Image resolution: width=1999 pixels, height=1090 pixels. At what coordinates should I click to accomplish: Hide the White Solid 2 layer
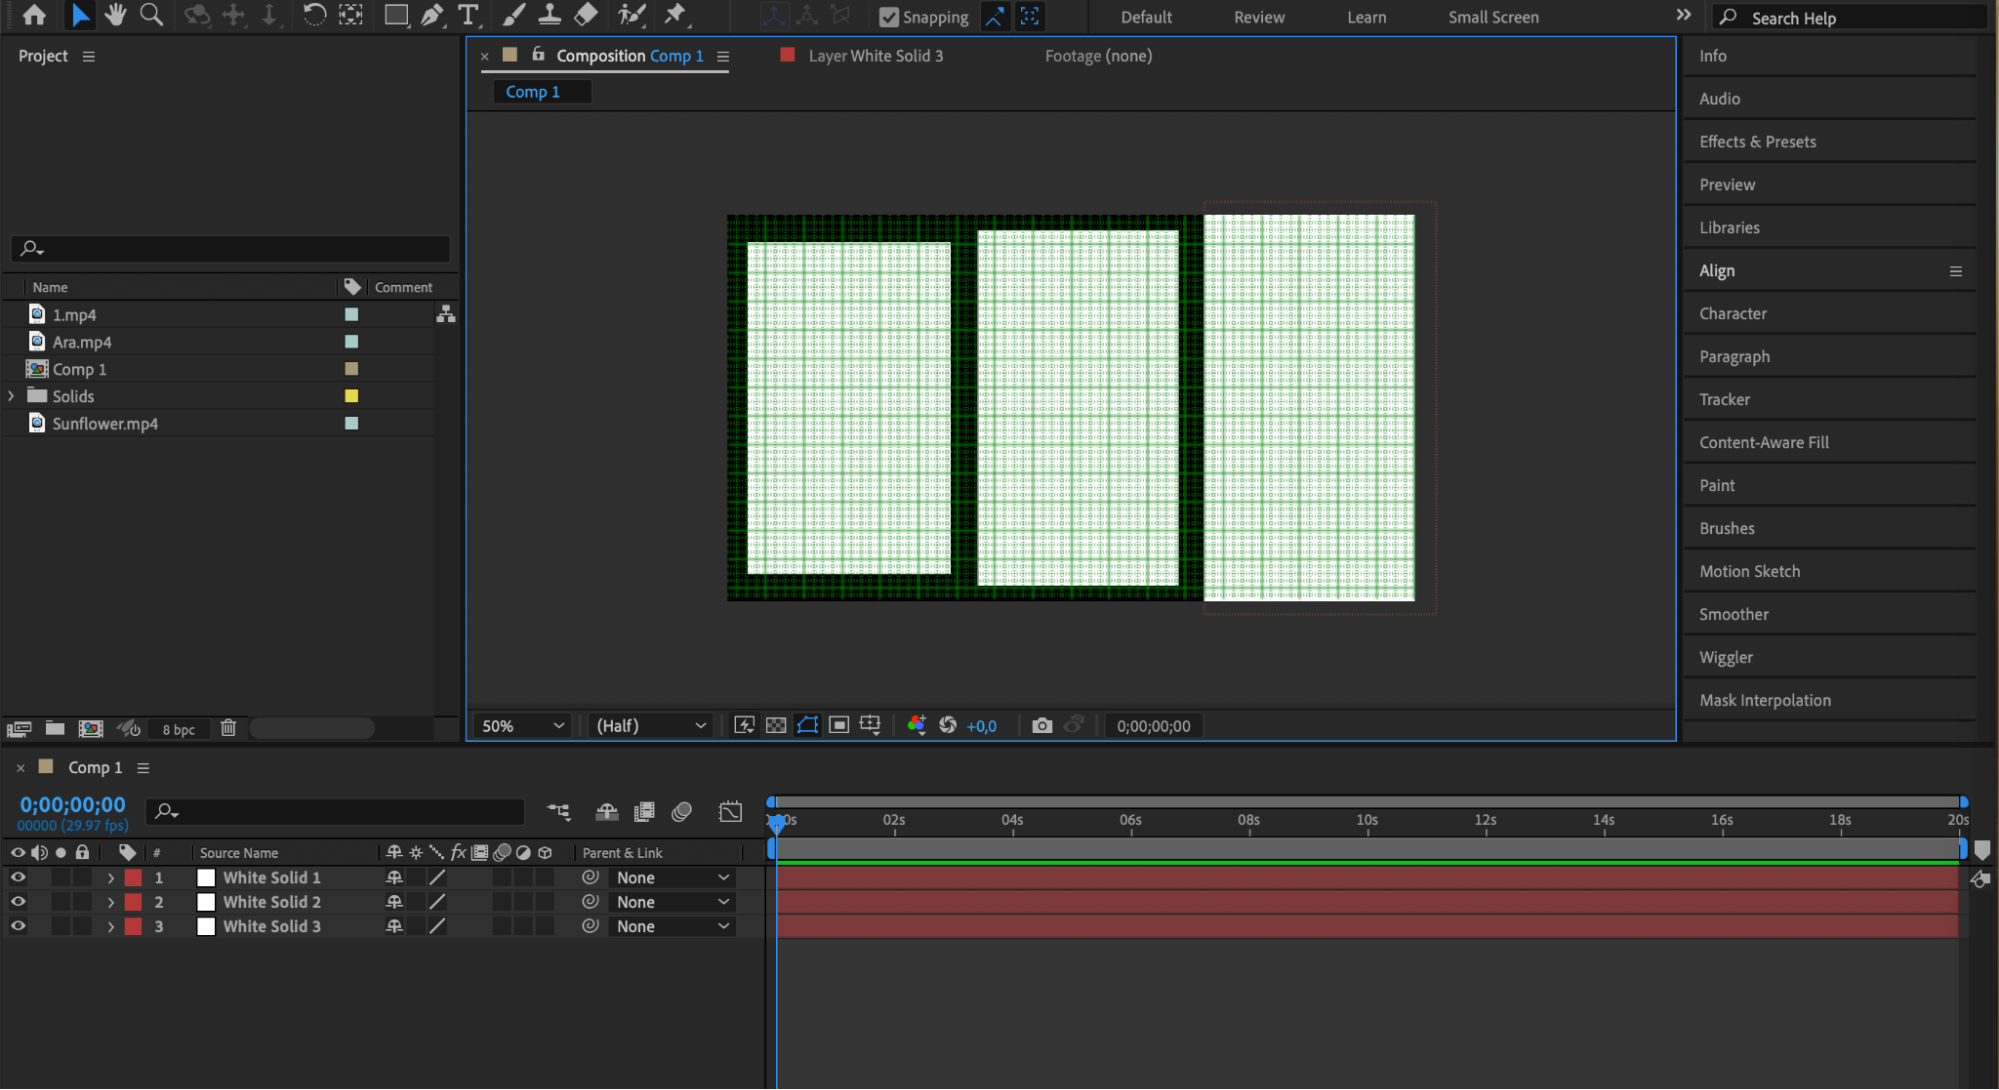point(18,902)
